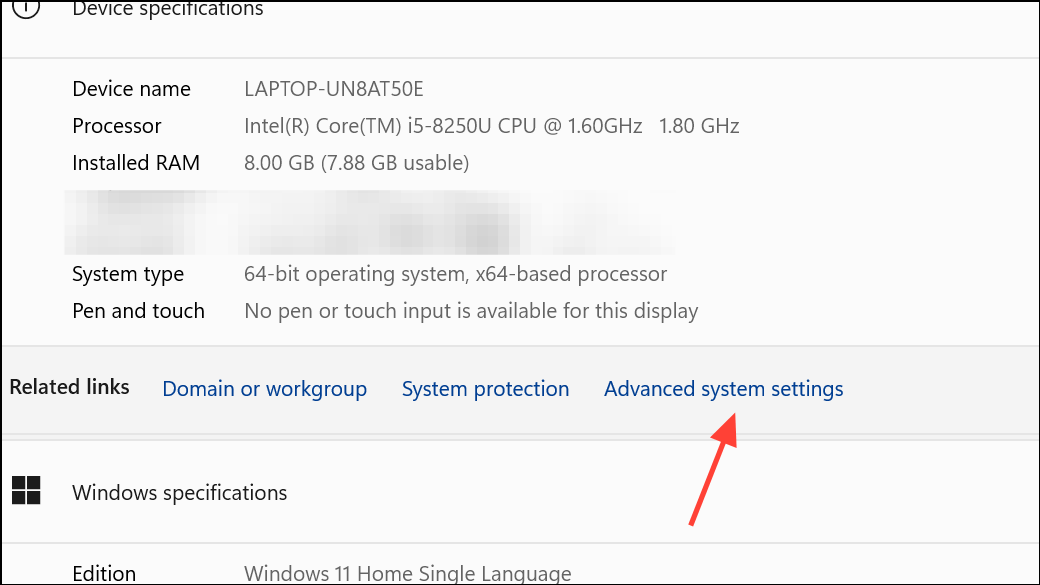
Task: Click the Related links label
Action: coord(70,387)
